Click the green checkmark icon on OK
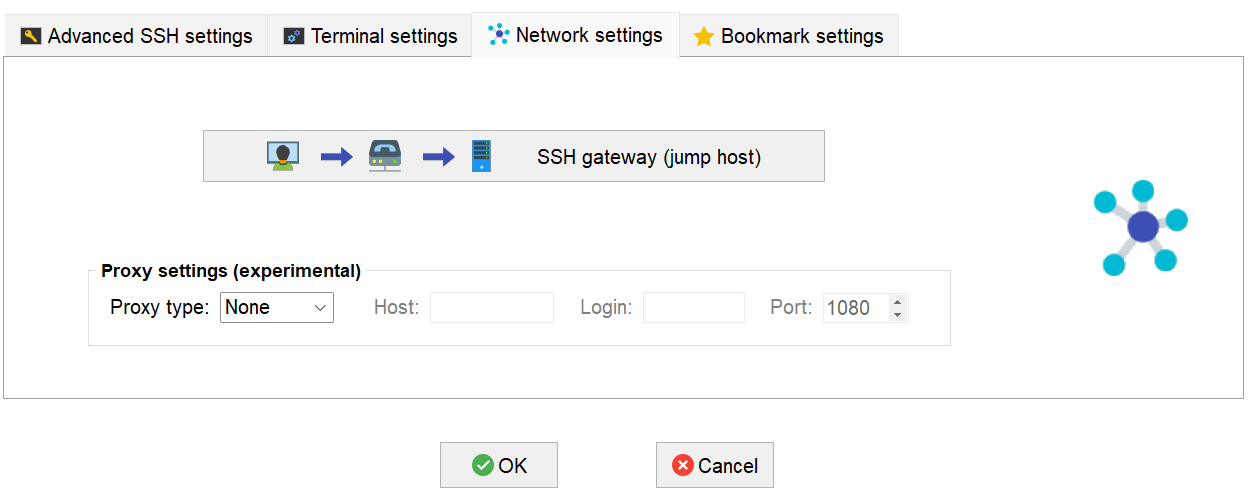Viewport: 1252px width, 491px height. [483, 465]
